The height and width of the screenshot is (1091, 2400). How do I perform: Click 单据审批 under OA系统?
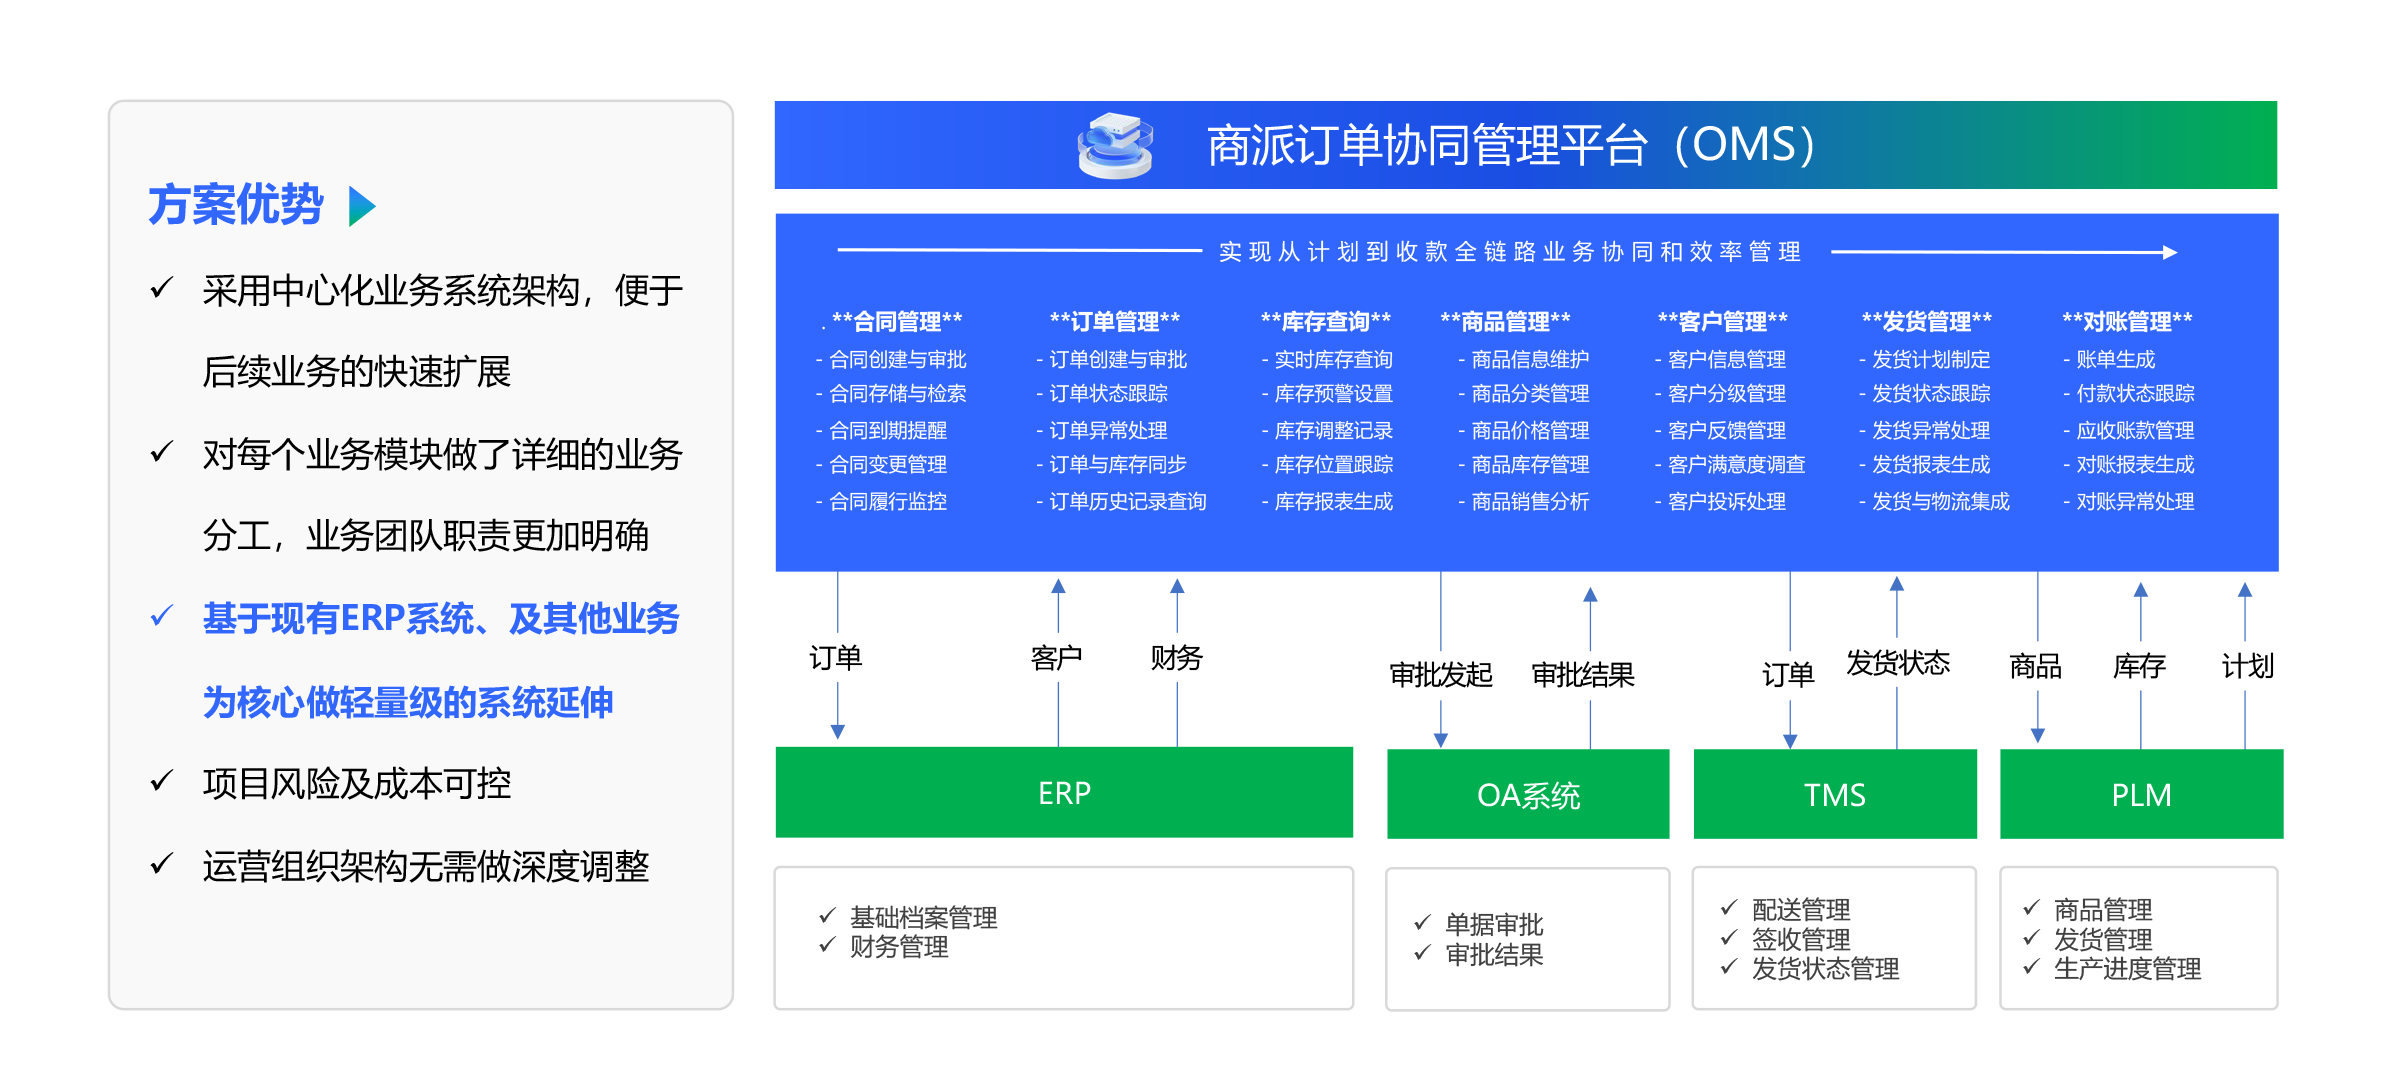(x=1494, y=924)
